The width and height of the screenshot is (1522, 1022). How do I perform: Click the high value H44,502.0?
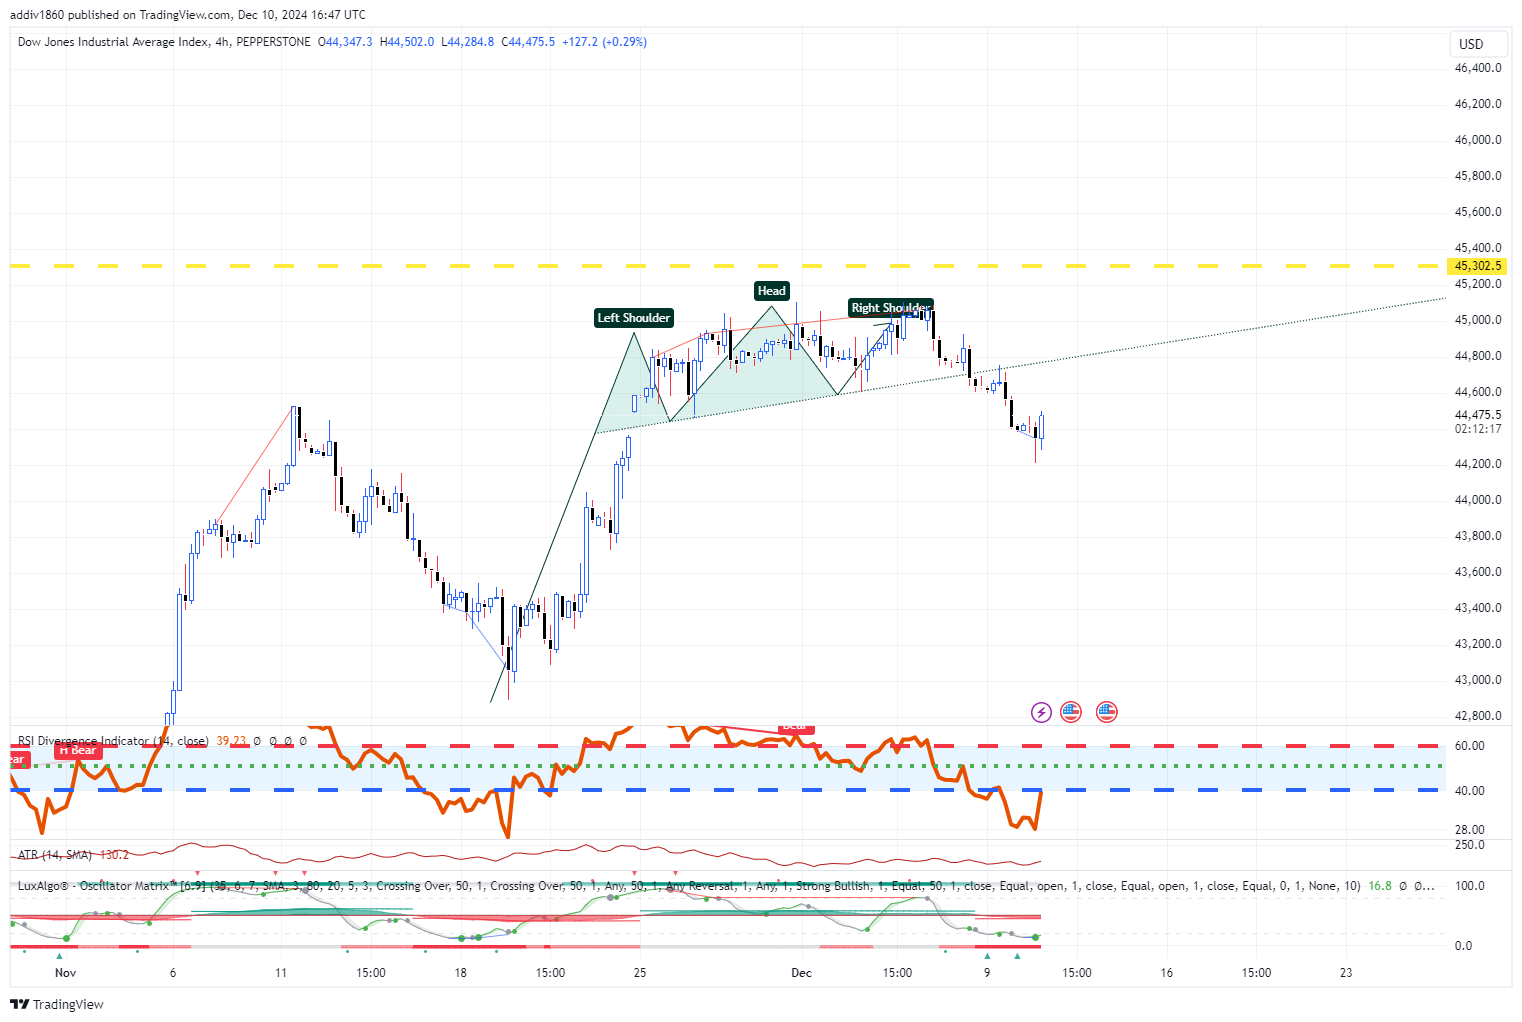click(x=407, y=42)
